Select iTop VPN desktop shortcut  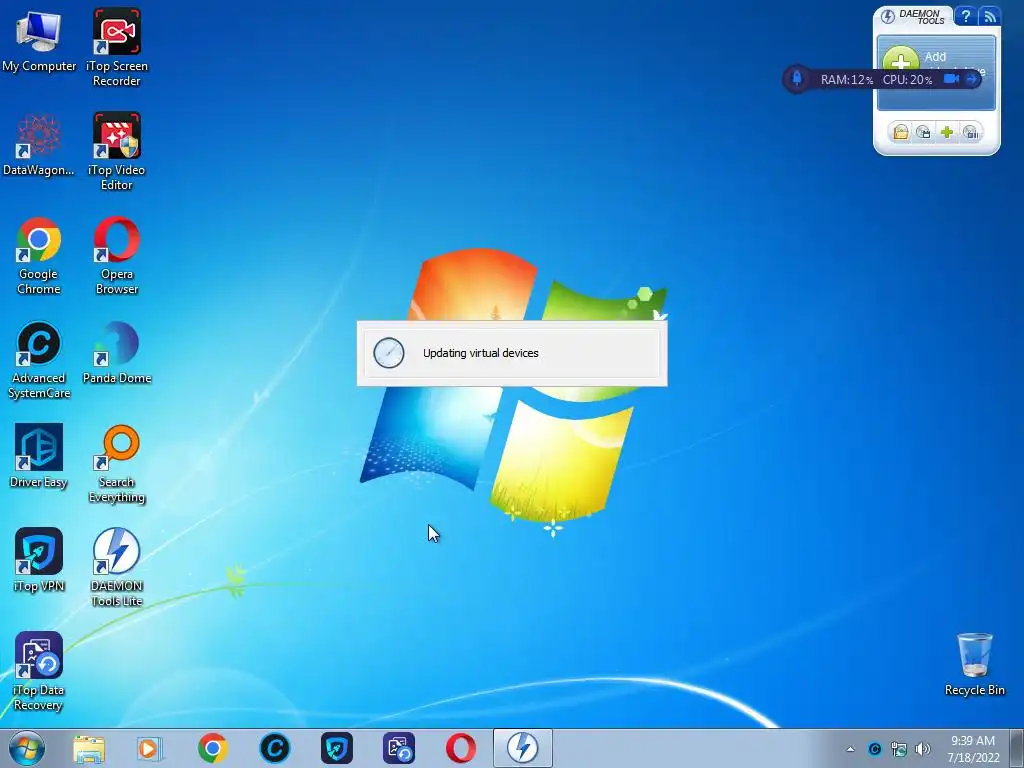click(x=39, y=560)
